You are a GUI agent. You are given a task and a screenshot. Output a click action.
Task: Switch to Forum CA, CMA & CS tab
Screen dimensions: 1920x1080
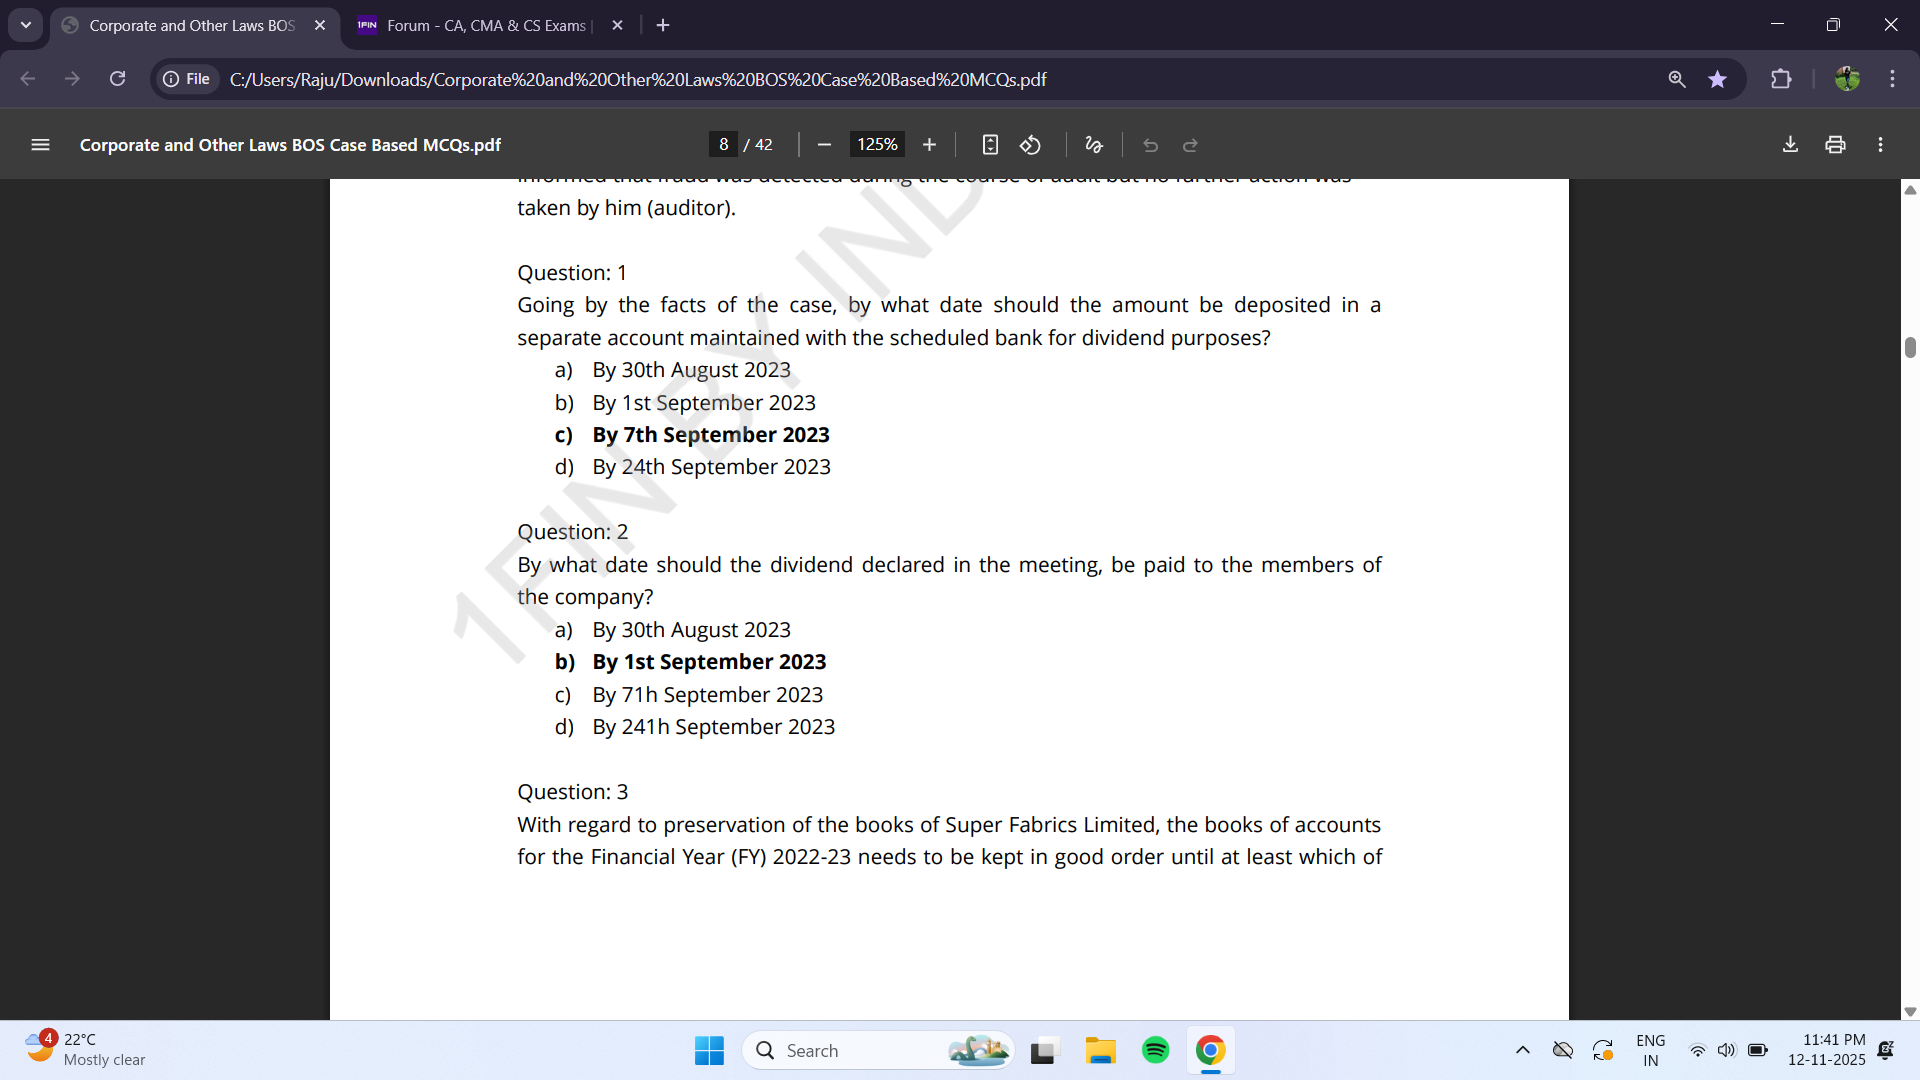tap(485, 25)
